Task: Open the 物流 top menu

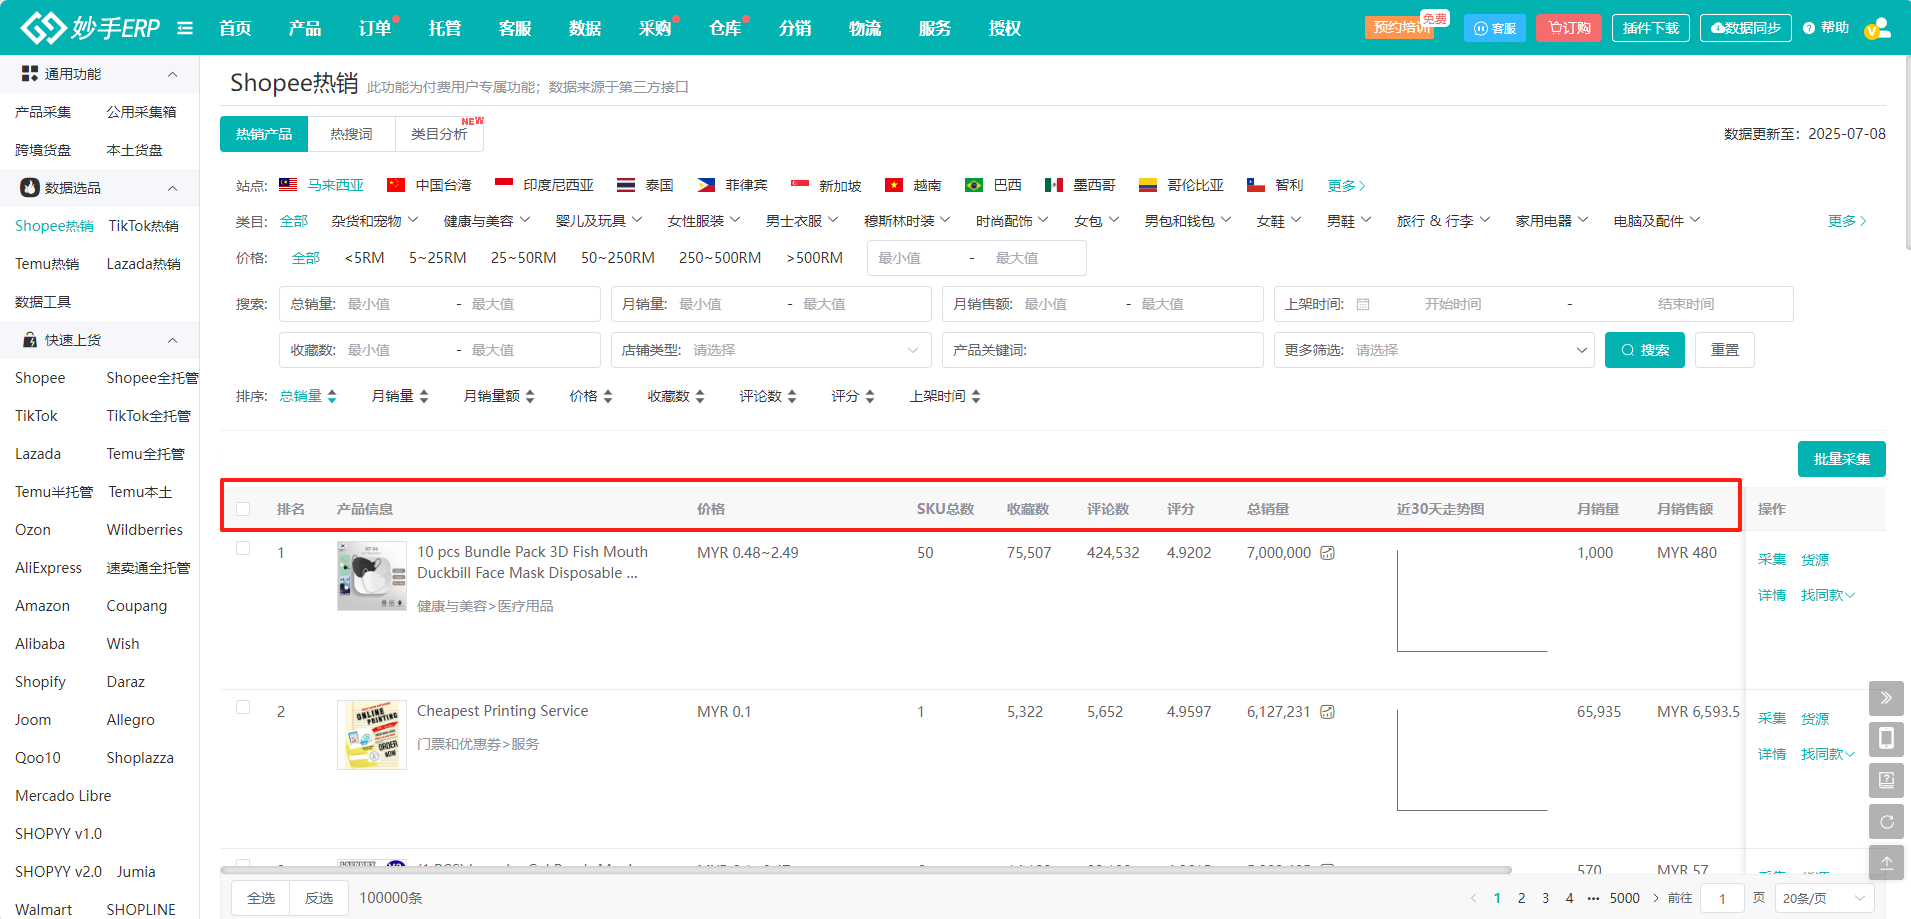Action: [865, 28]
